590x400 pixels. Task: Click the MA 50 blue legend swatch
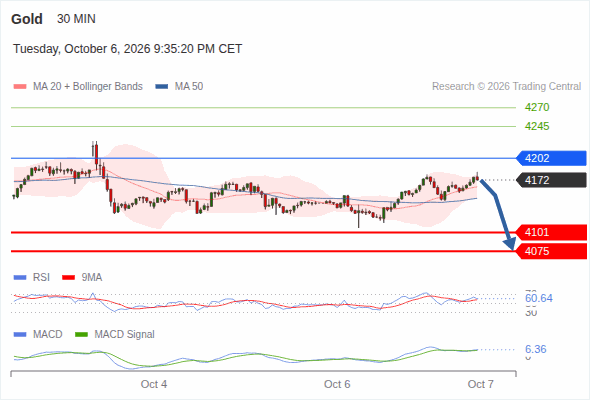162,87
